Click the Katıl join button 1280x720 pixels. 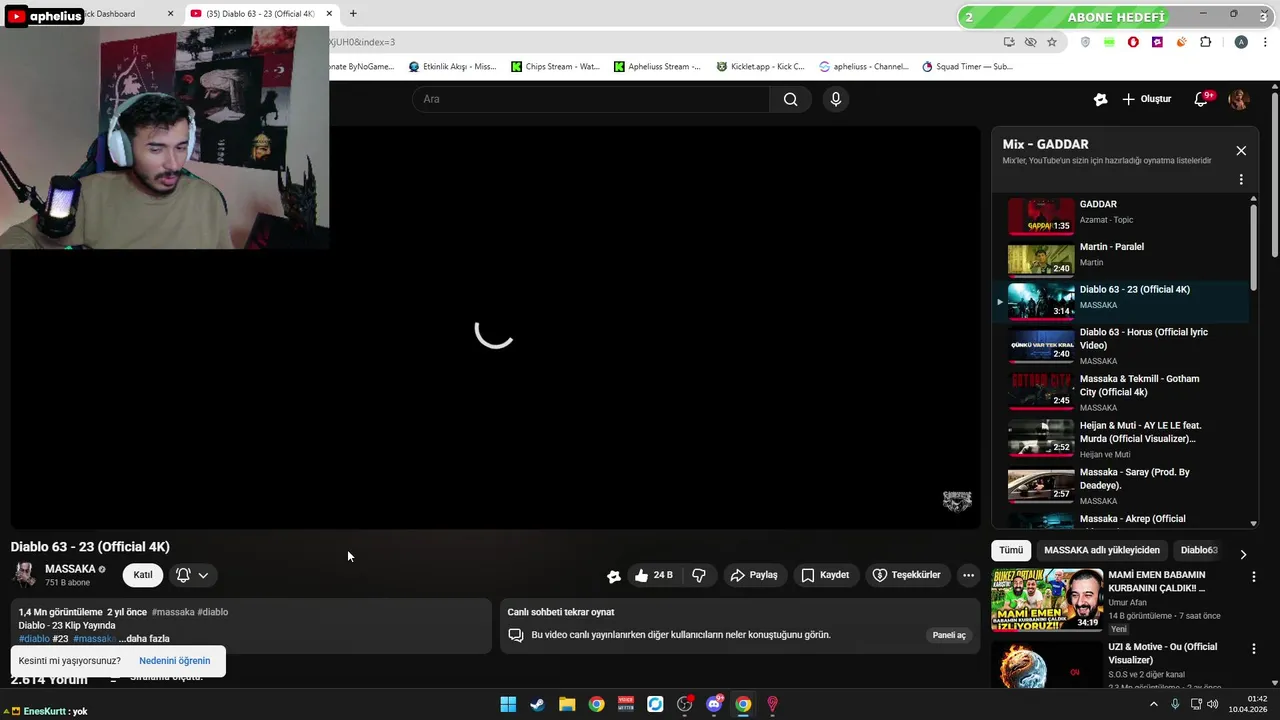pyautogui.click(x=143, y=575)
